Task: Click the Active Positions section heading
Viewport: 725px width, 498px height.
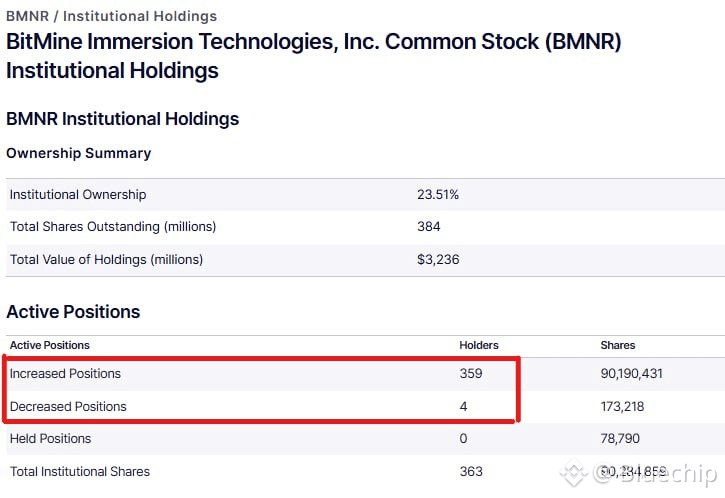Action: pos(73,311)
